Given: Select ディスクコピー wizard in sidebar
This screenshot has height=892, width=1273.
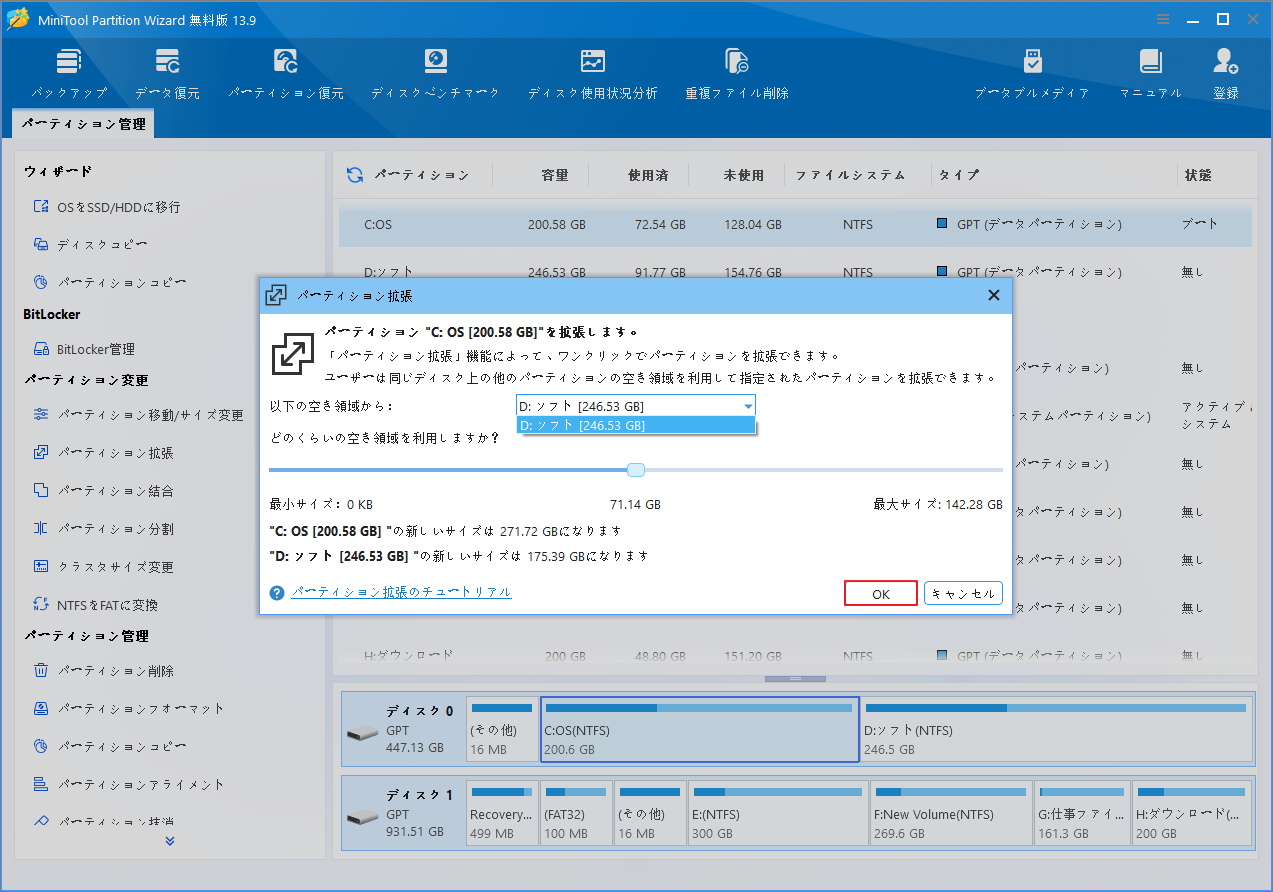Looking at the screenshot, I should coord(91,245).
